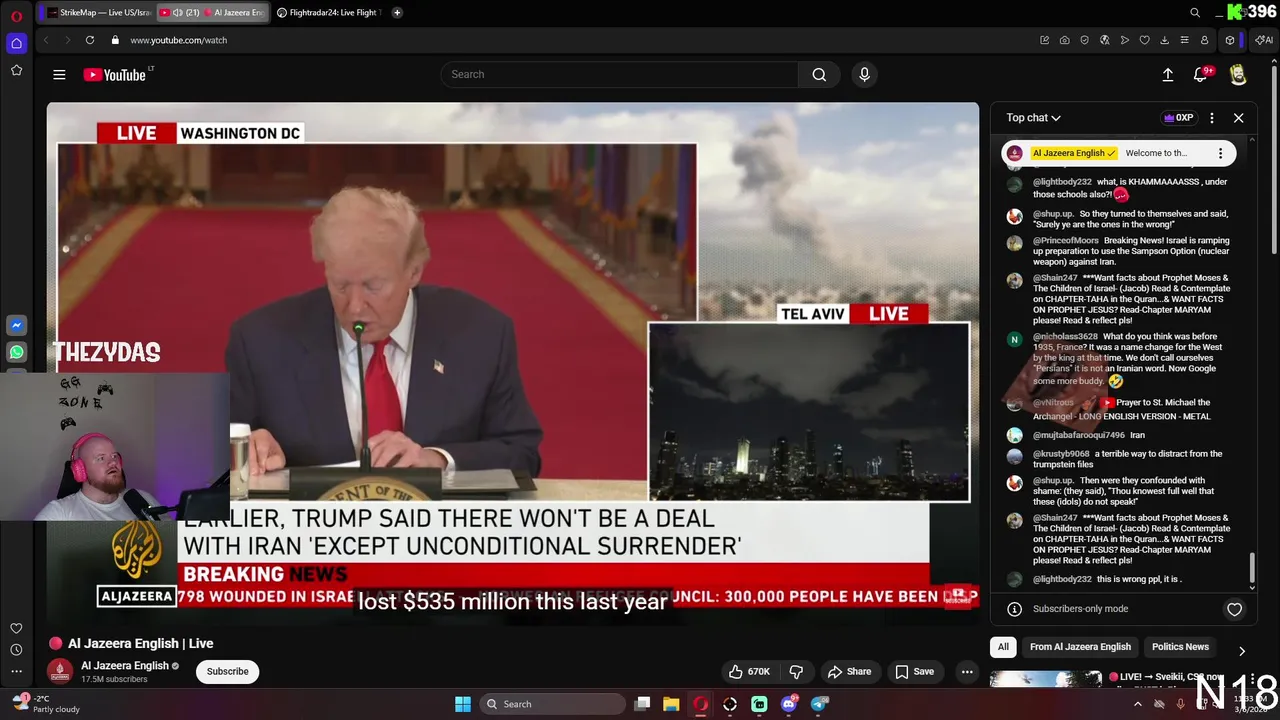Open Opera sidebar history clock
This screenshot has height=720, width=1280.
coord(16,650)
